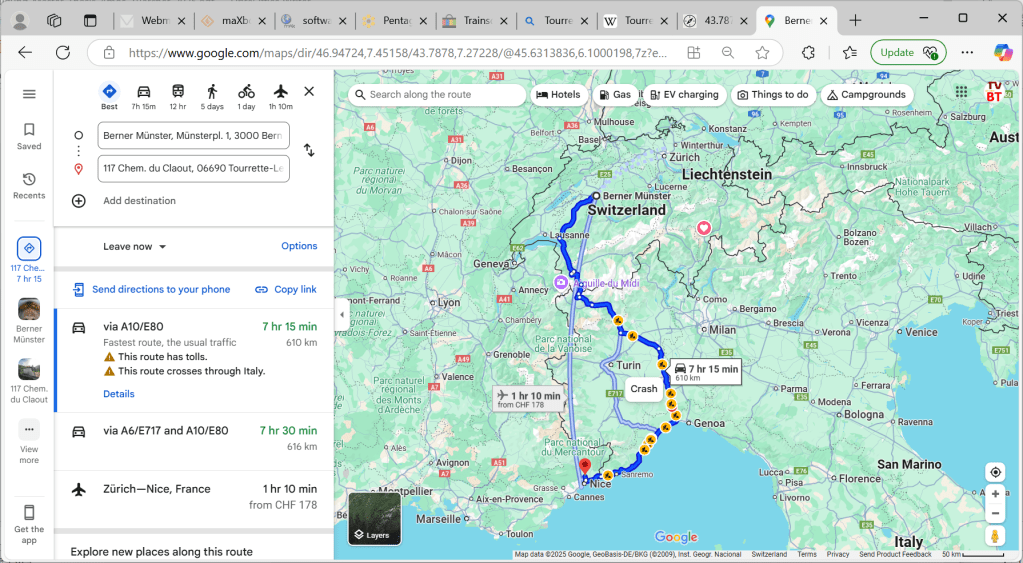Open Details for the A10/E80 route
This screenshot has width=1023, height=563.
click(118, 394)
